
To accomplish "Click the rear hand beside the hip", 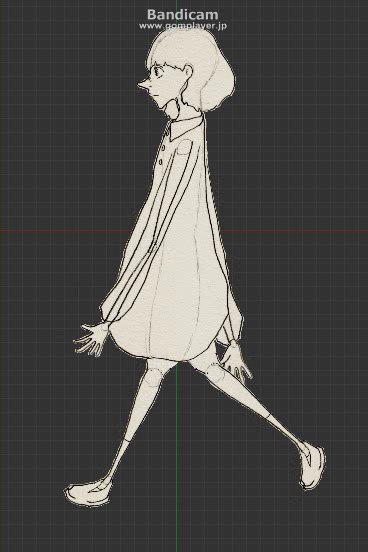I will pyautogui.click(x=235, y=360).
